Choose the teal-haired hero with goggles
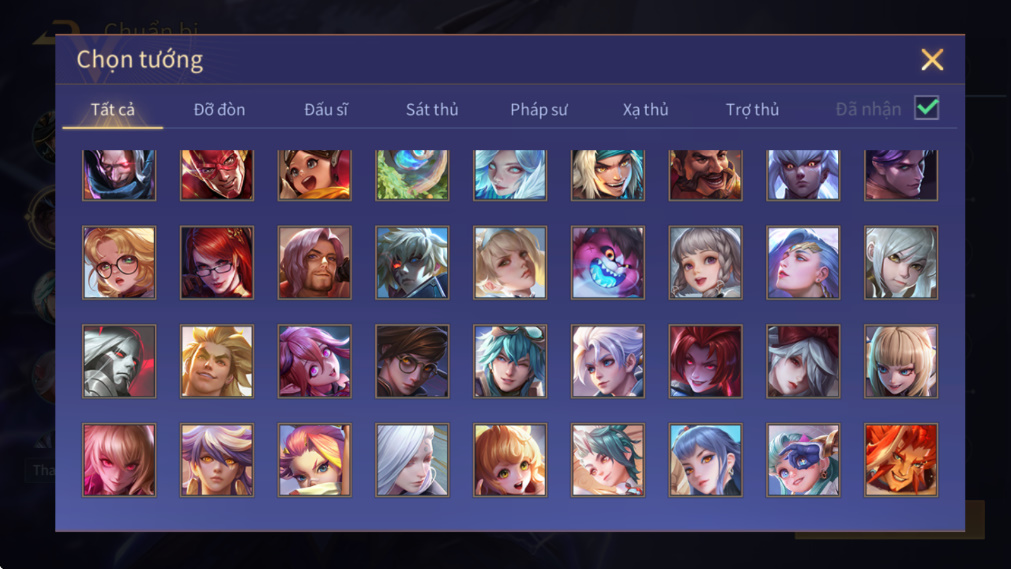Viewport: 1011px width, 569px height. click(x=510, y=361)
